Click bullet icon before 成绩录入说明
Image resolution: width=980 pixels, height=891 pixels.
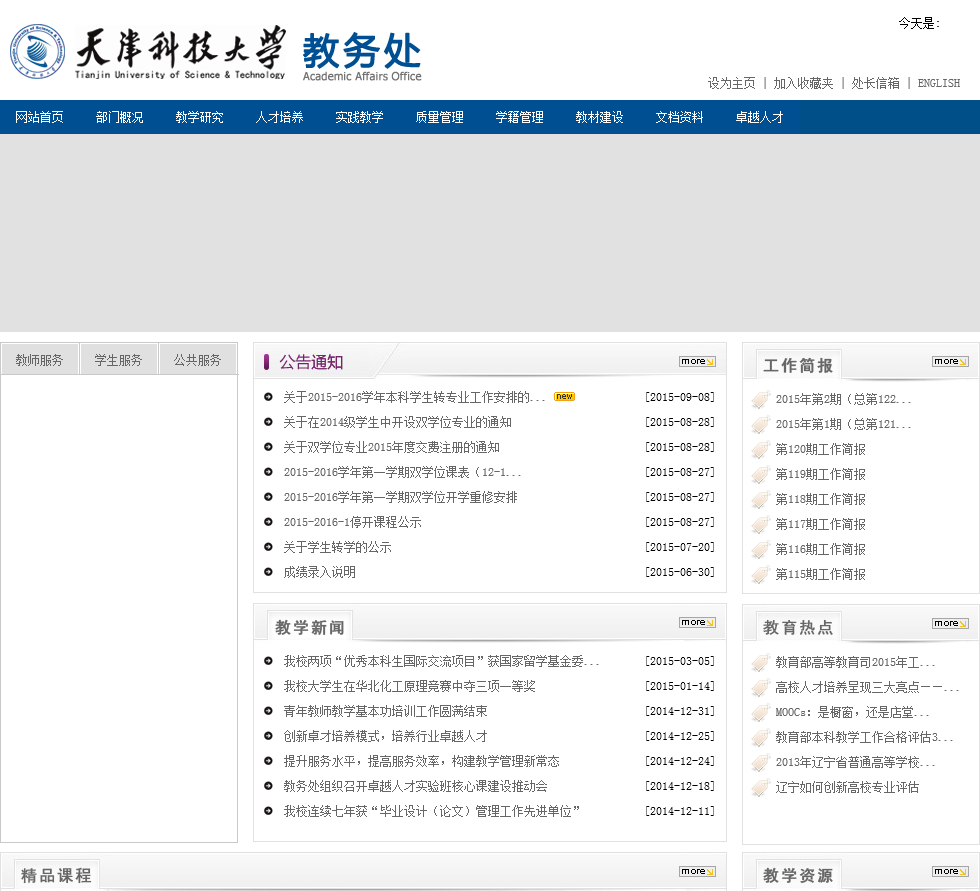(268, 572)
